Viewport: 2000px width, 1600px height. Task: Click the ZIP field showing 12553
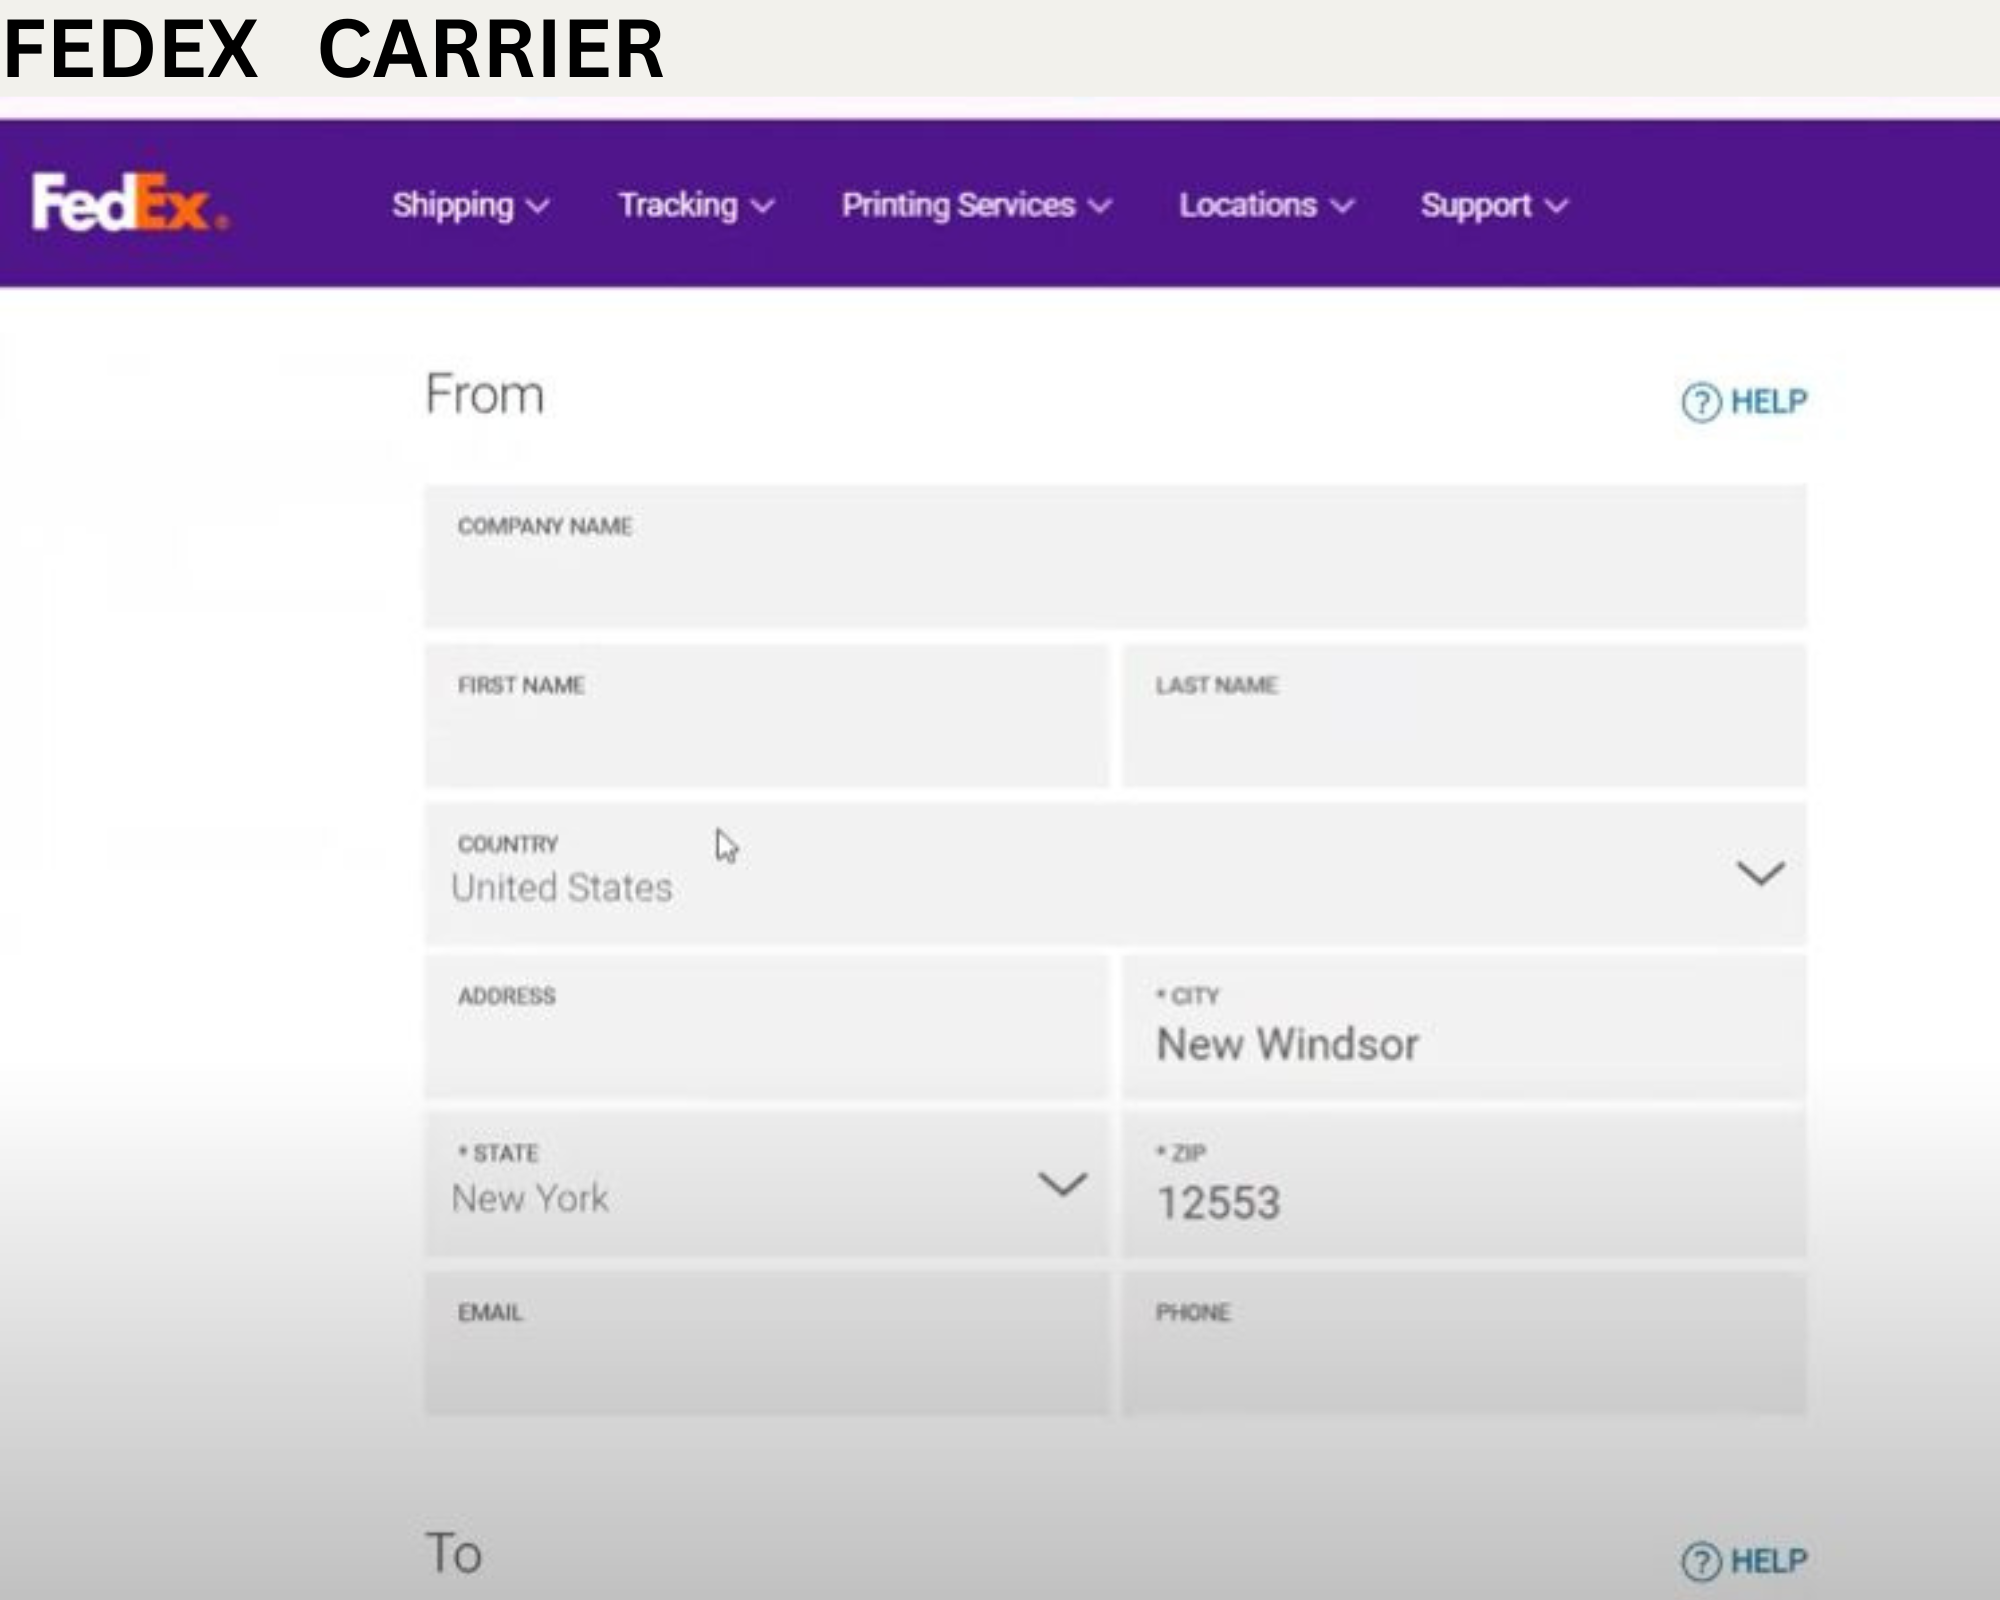tap(1464, 1184)
